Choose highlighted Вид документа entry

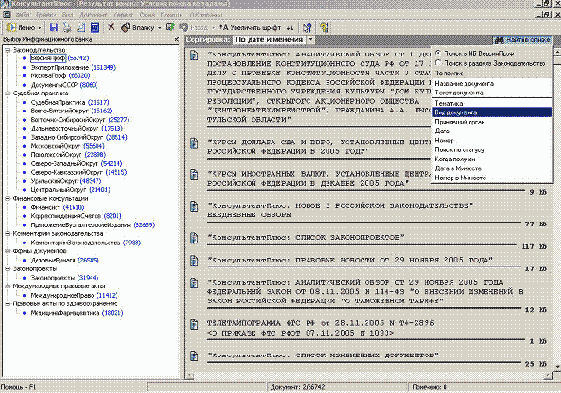point(492,112)
